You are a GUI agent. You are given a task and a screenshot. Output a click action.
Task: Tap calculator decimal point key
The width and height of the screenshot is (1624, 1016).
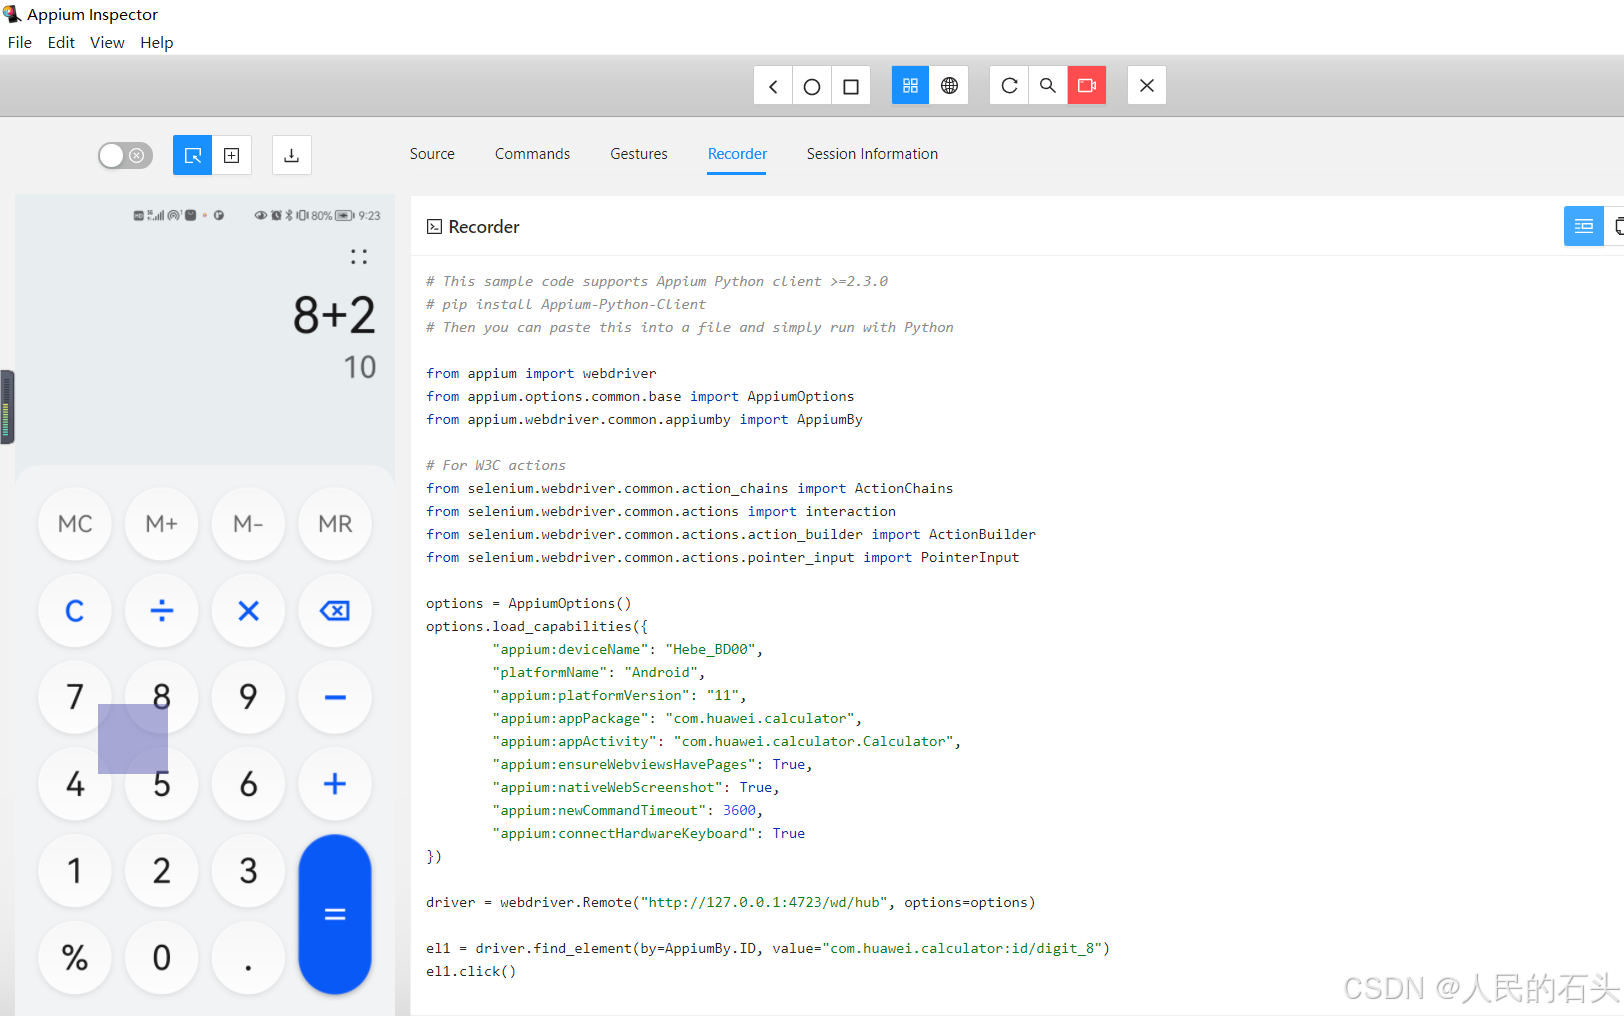pos(248,958)
